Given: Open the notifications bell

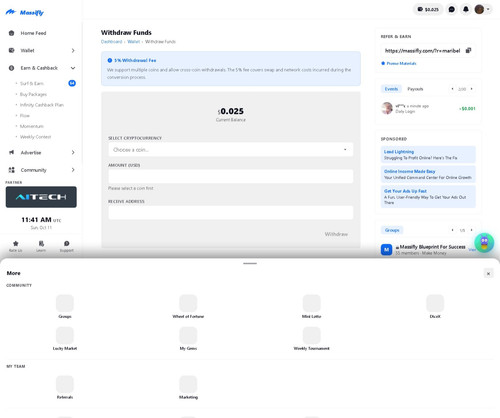Looking at the screenshot, I should point(466,9).
